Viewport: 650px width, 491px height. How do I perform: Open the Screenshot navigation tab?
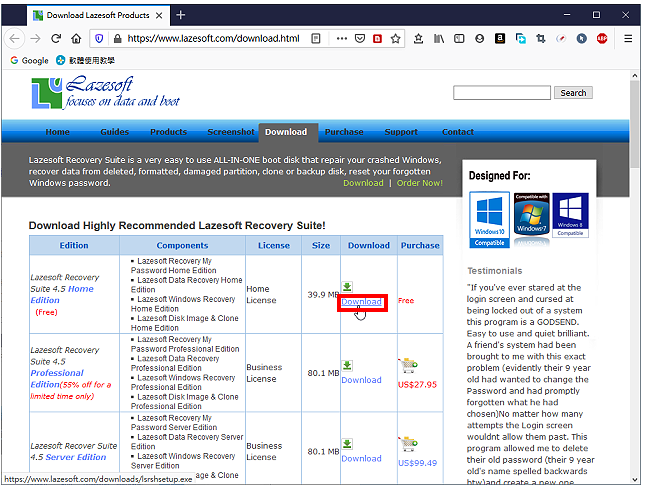231,132
